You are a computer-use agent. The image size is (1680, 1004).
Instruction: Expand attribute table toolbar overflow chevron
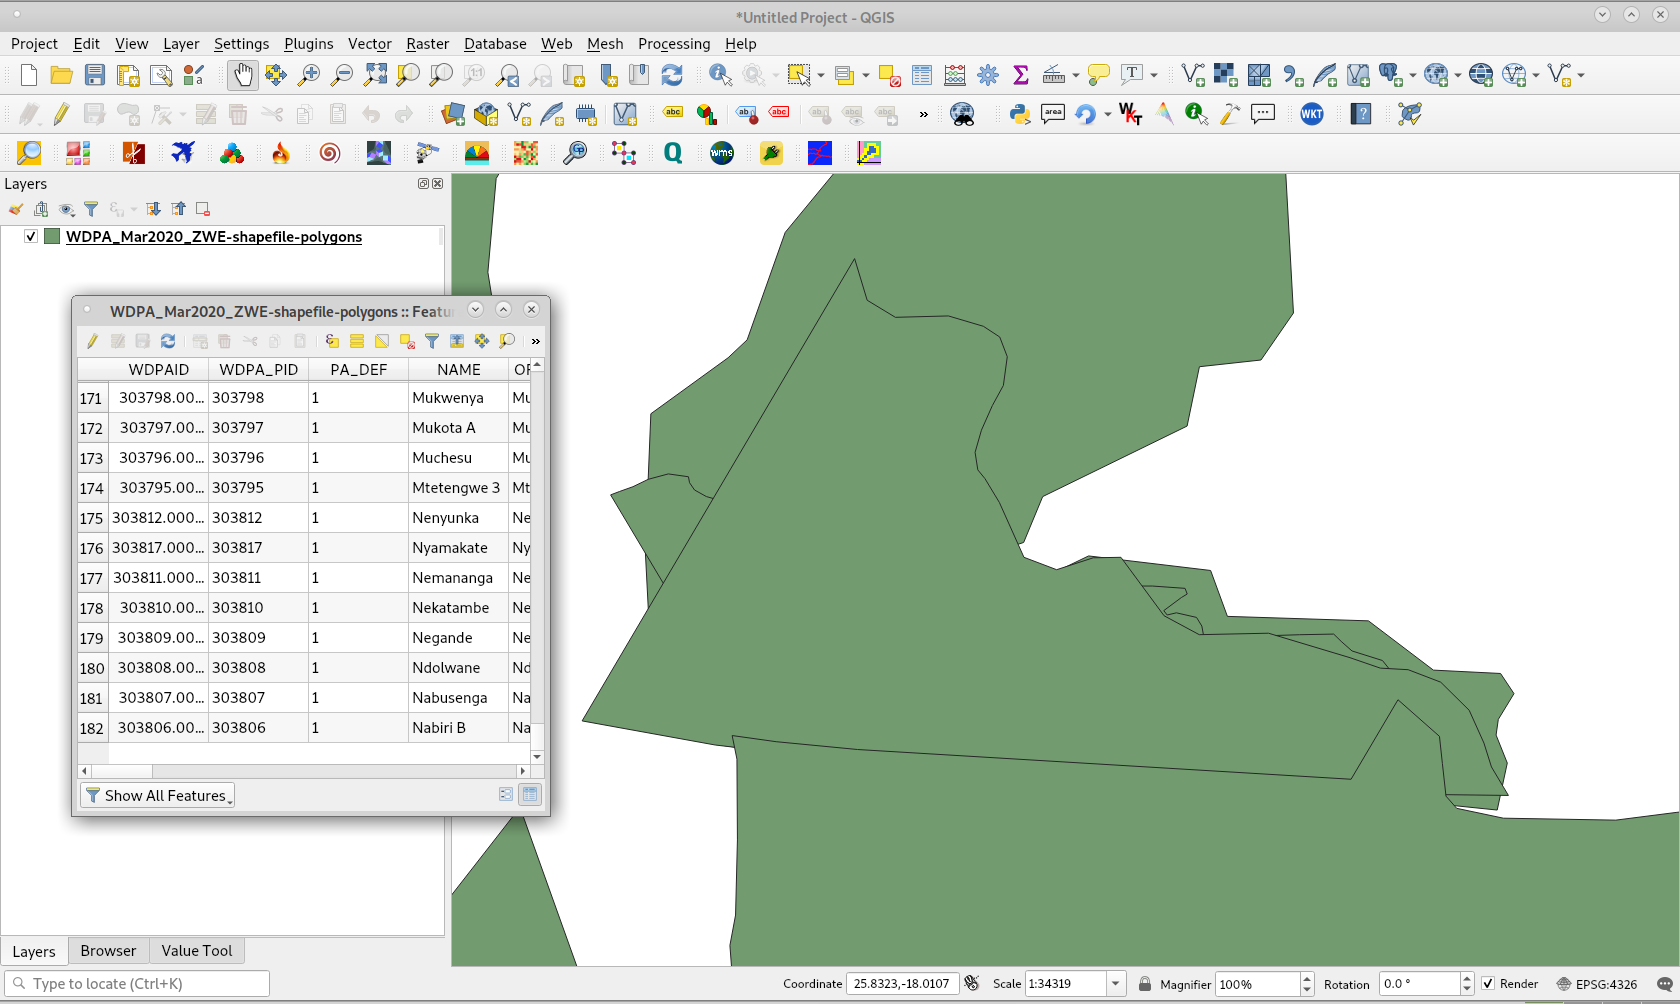[536, 342]
